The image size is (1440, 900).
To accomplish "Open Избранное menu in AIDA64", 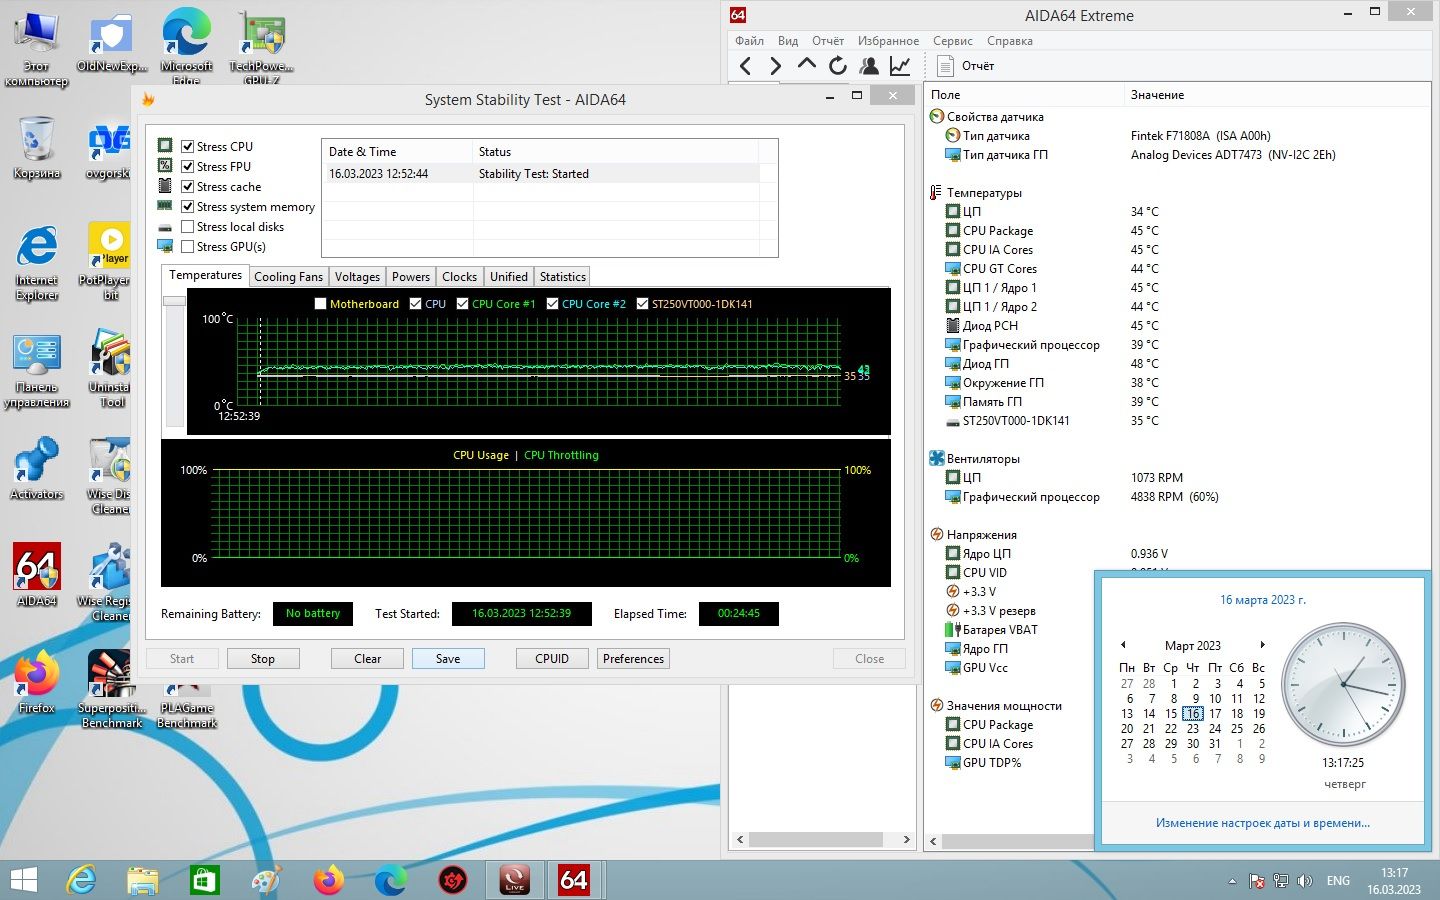I will [888, 41].
